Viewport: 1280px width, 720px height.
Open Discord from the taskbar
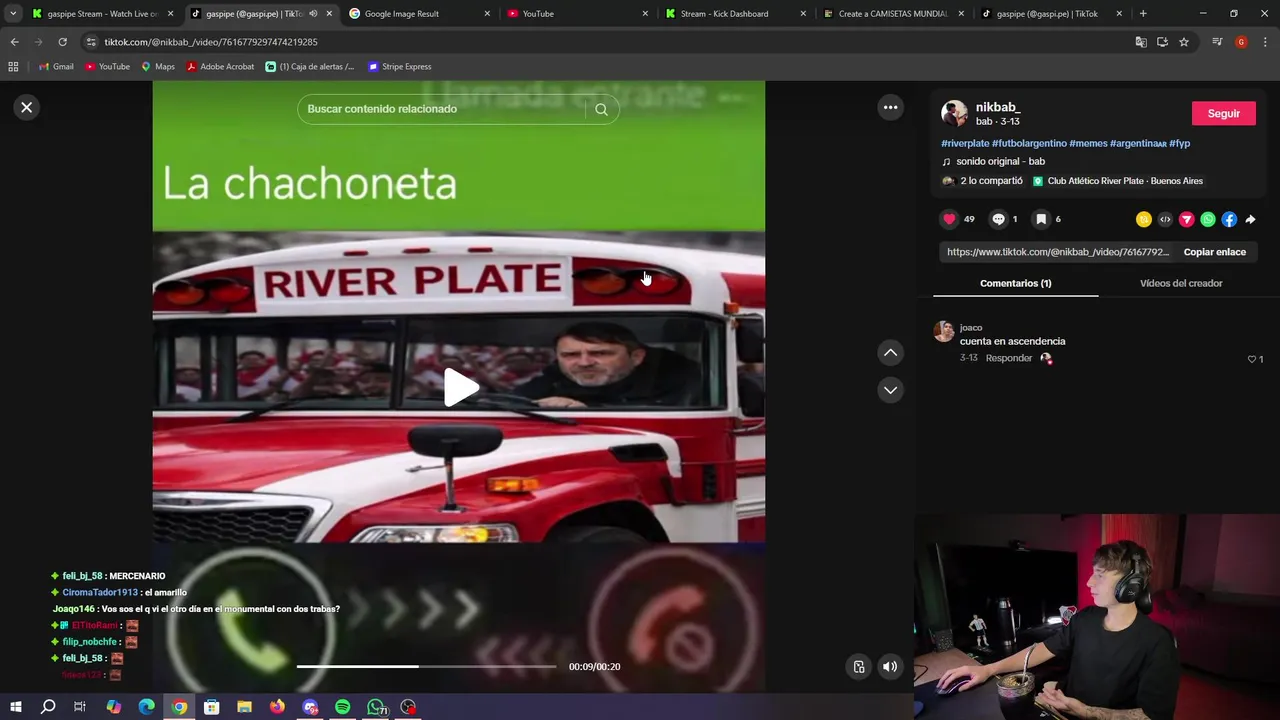click(x=310, y=707)
